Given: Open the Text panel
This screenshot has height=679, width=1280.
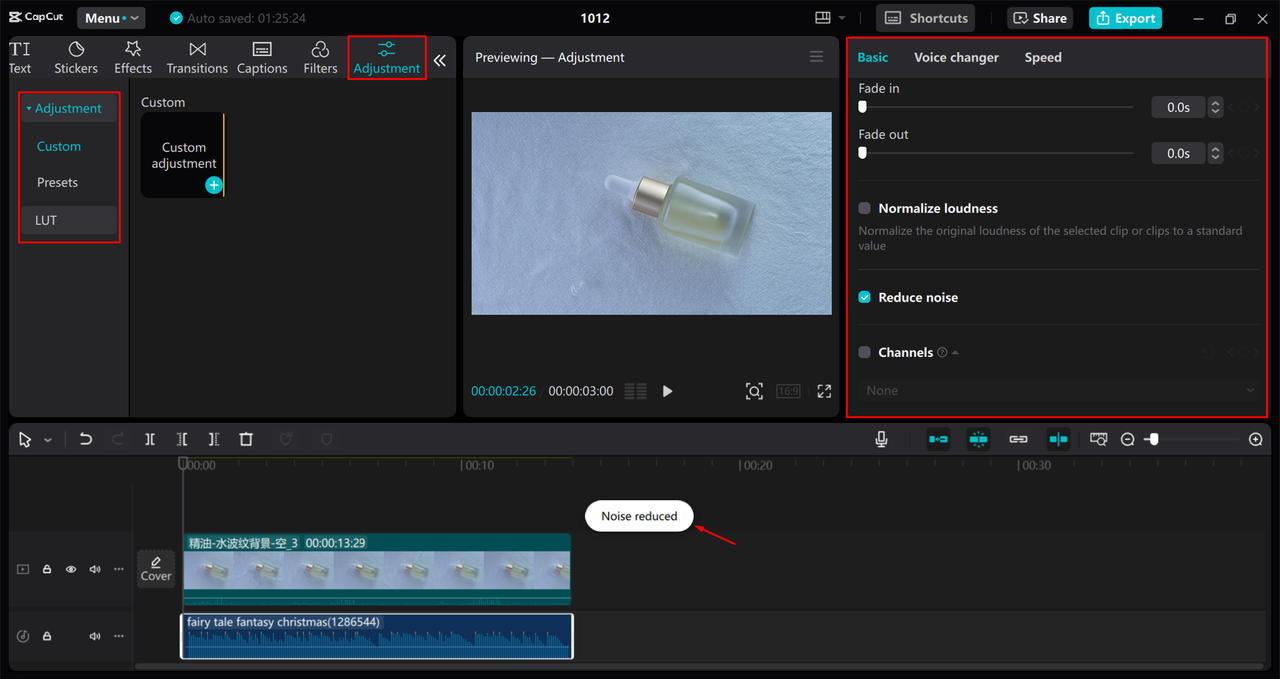Looking at the screenshot, I should pos(20,58).
